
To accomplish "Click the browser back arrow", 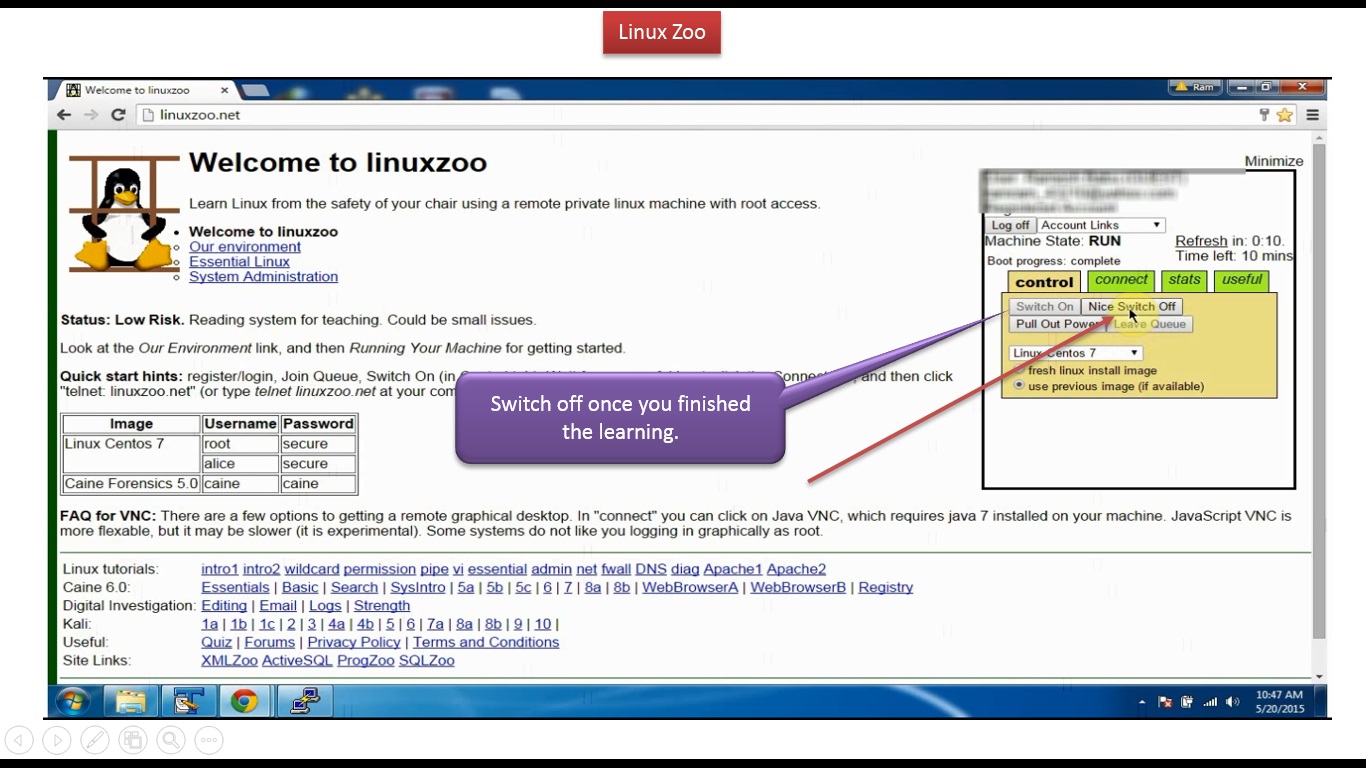I will click(x=64, y=115).
